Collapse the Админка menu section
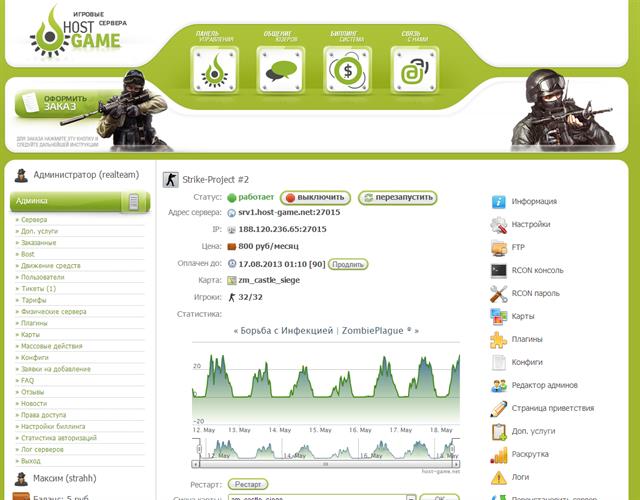The height and width of the screenshot is (500, 640). [133, 202]
